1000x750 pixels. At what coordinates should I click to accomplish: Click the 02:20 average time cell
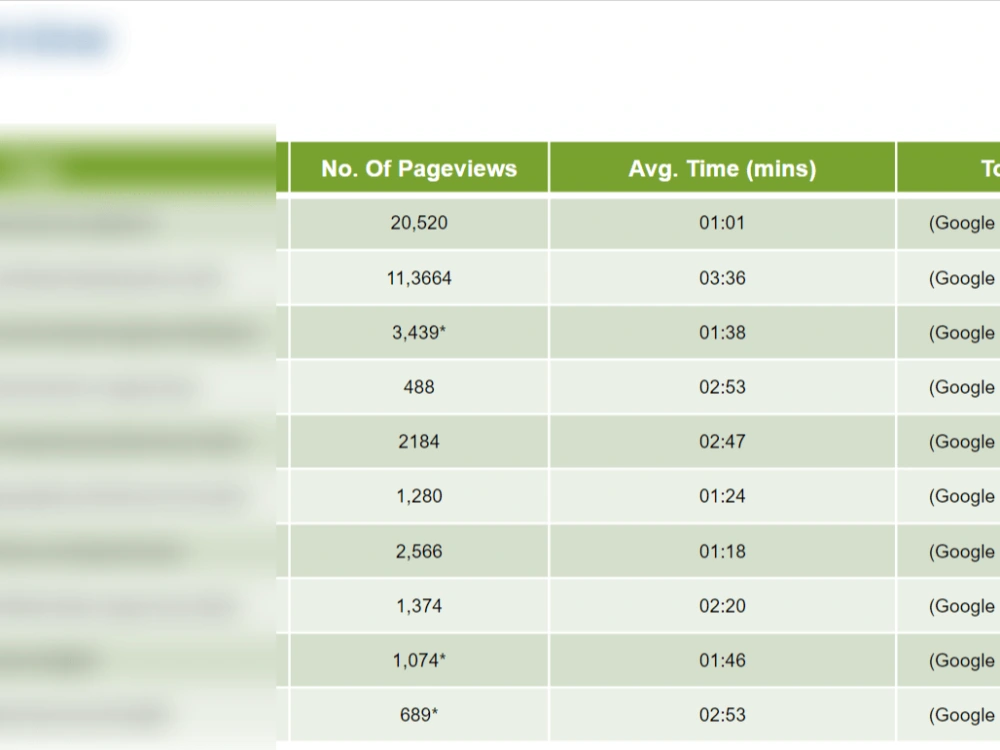[722, 606]
